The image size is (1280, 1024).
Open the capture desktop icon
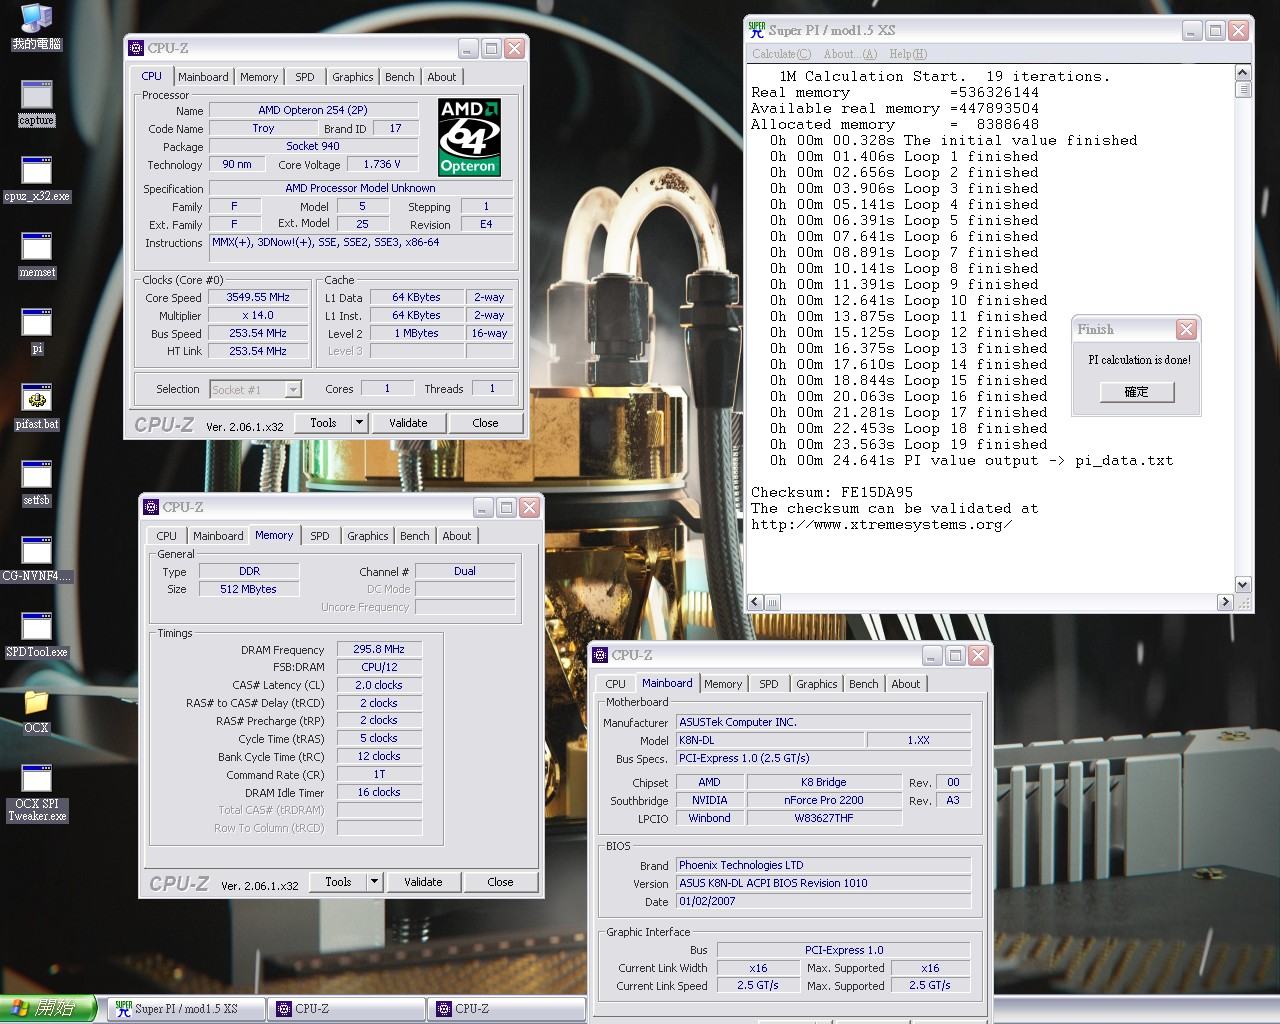click(x=36, y=103)
